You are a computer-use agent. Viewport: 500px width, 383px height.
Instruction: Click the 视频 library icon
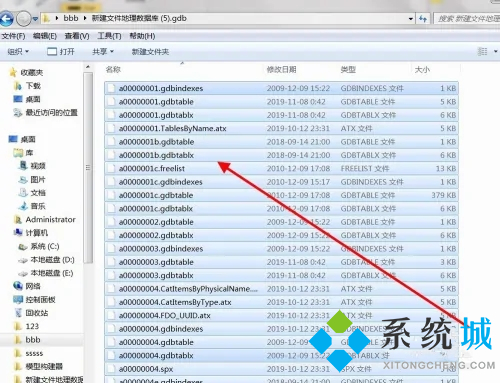23,166
